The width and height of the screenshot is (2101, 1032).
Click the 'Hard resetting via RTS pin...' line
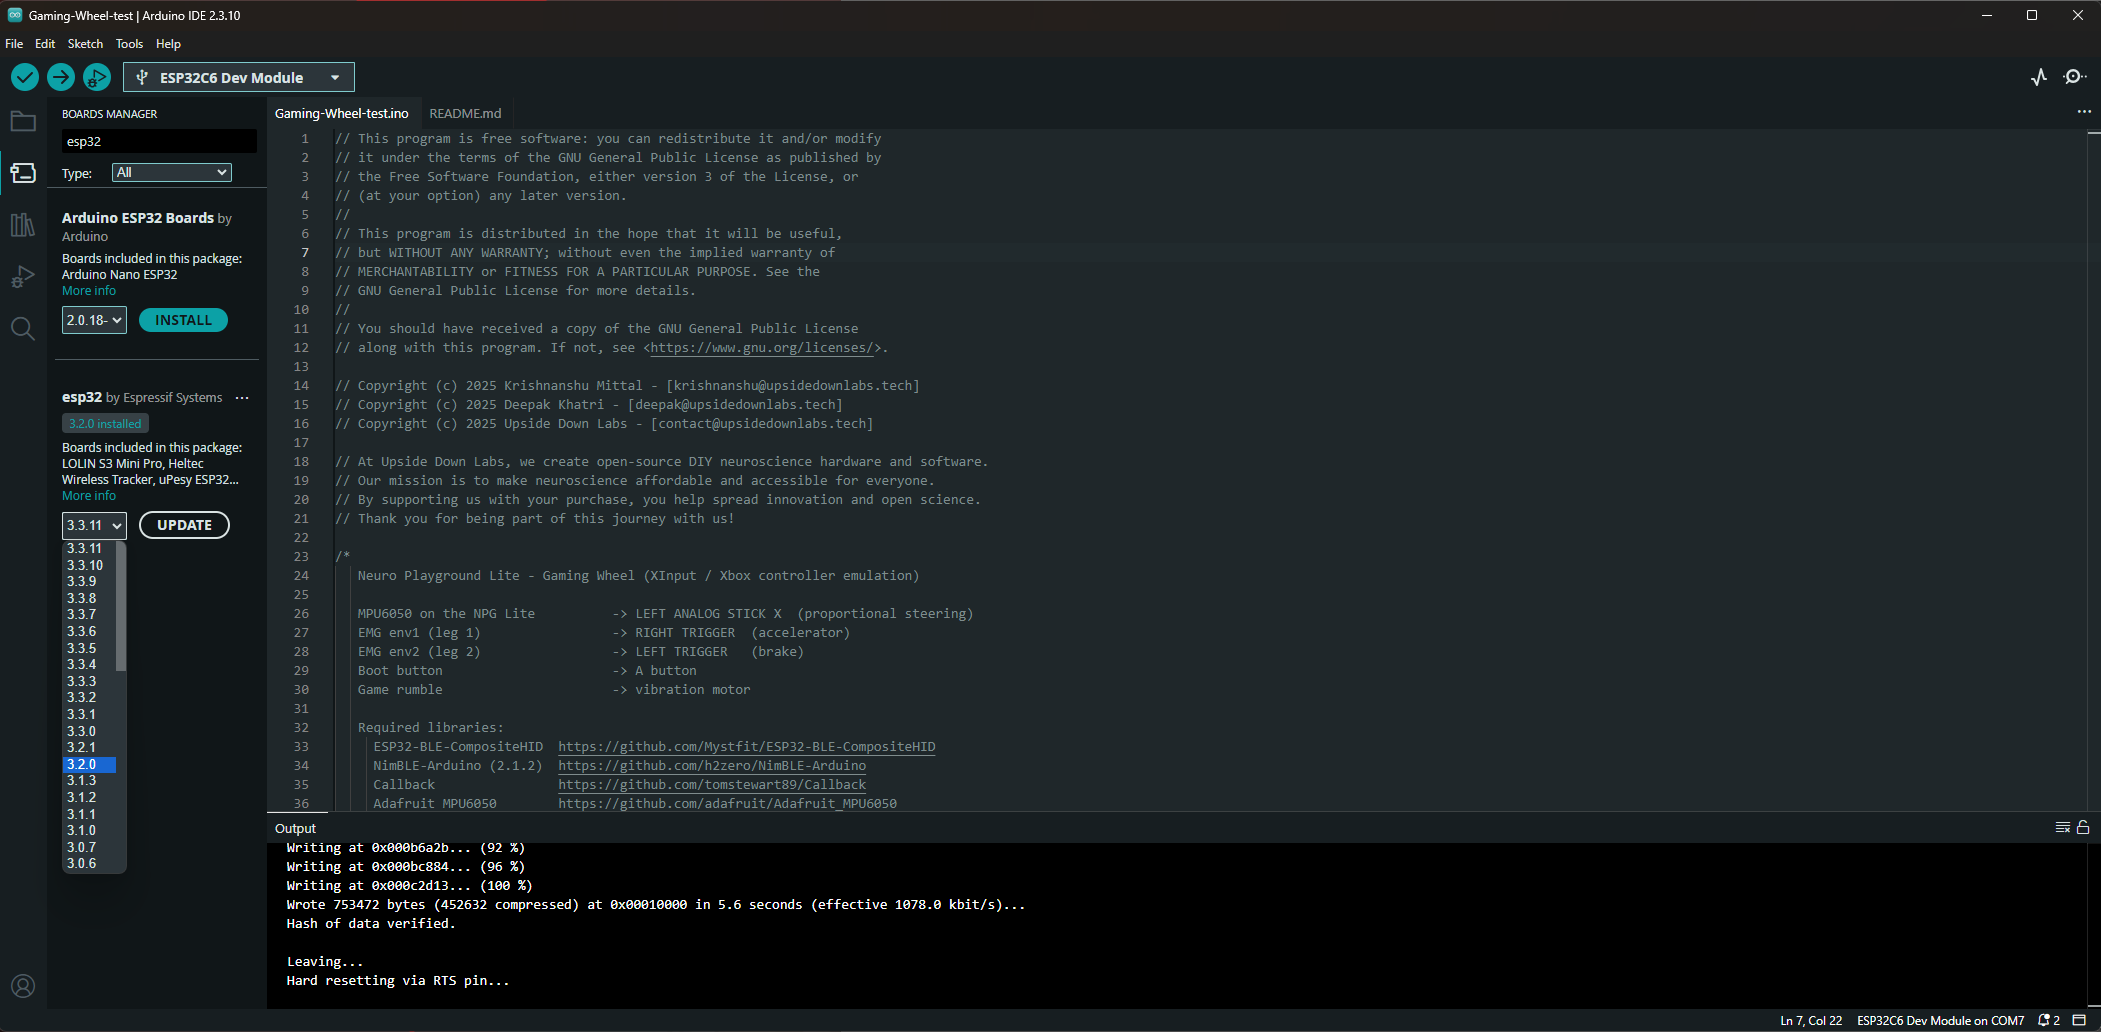click(x=398, y=981)
